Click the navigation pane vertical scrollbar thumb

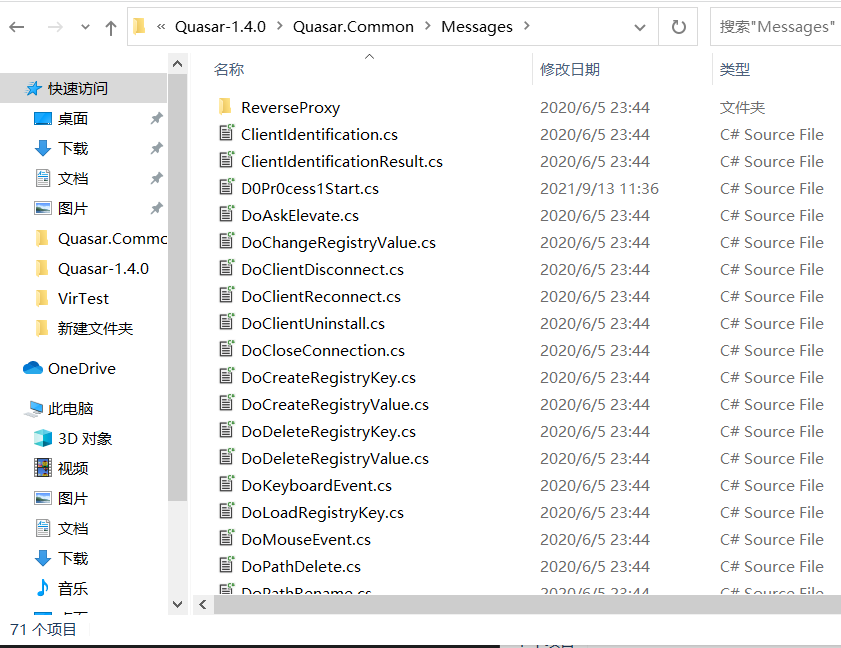coord(178,288)
